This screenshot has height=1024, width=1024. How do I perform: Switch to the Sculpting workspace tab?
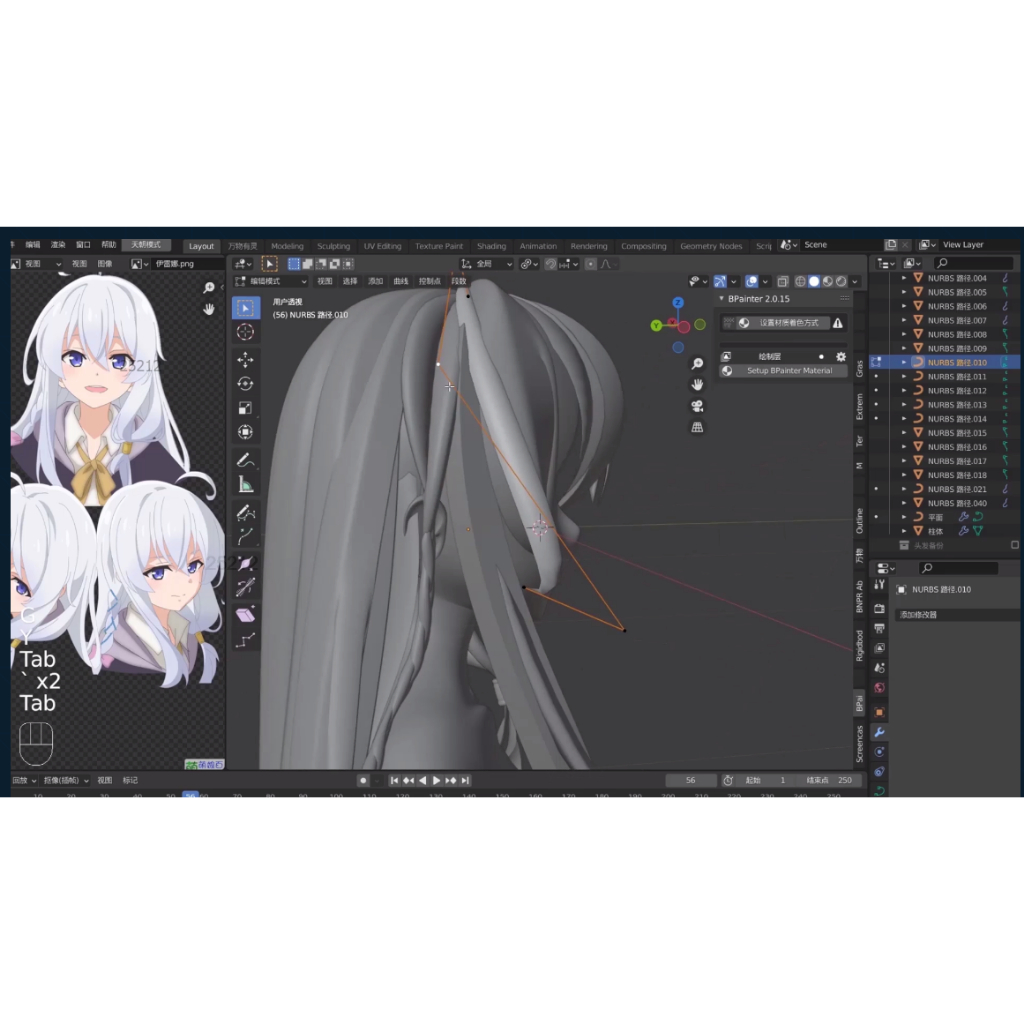click(x=333, y=246)
